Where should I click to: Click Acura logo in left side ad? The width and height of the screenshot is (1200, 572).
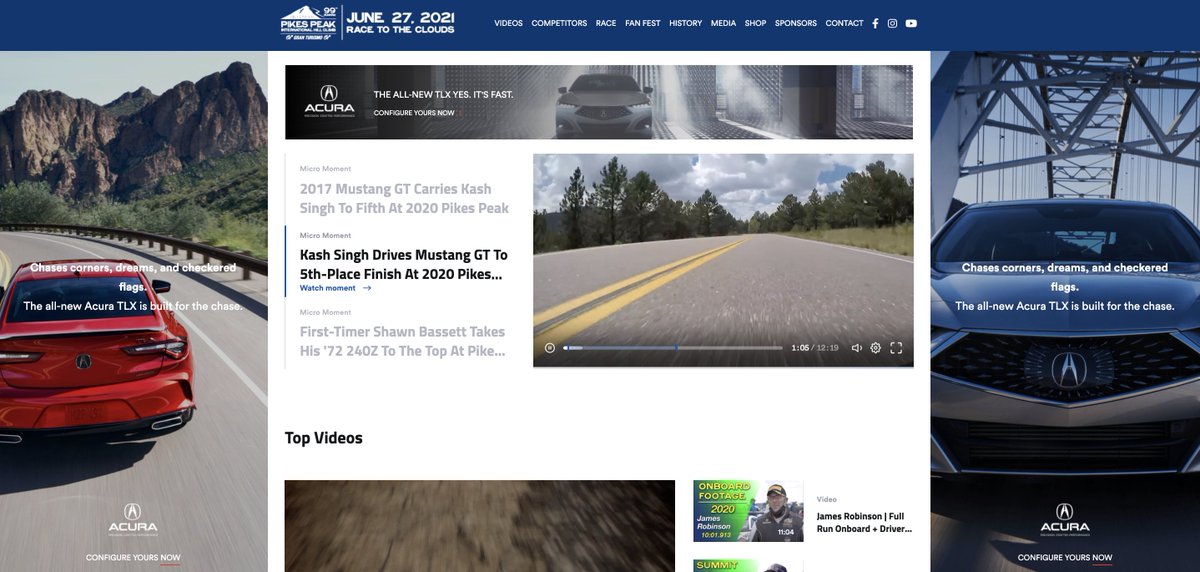(133, 518)
